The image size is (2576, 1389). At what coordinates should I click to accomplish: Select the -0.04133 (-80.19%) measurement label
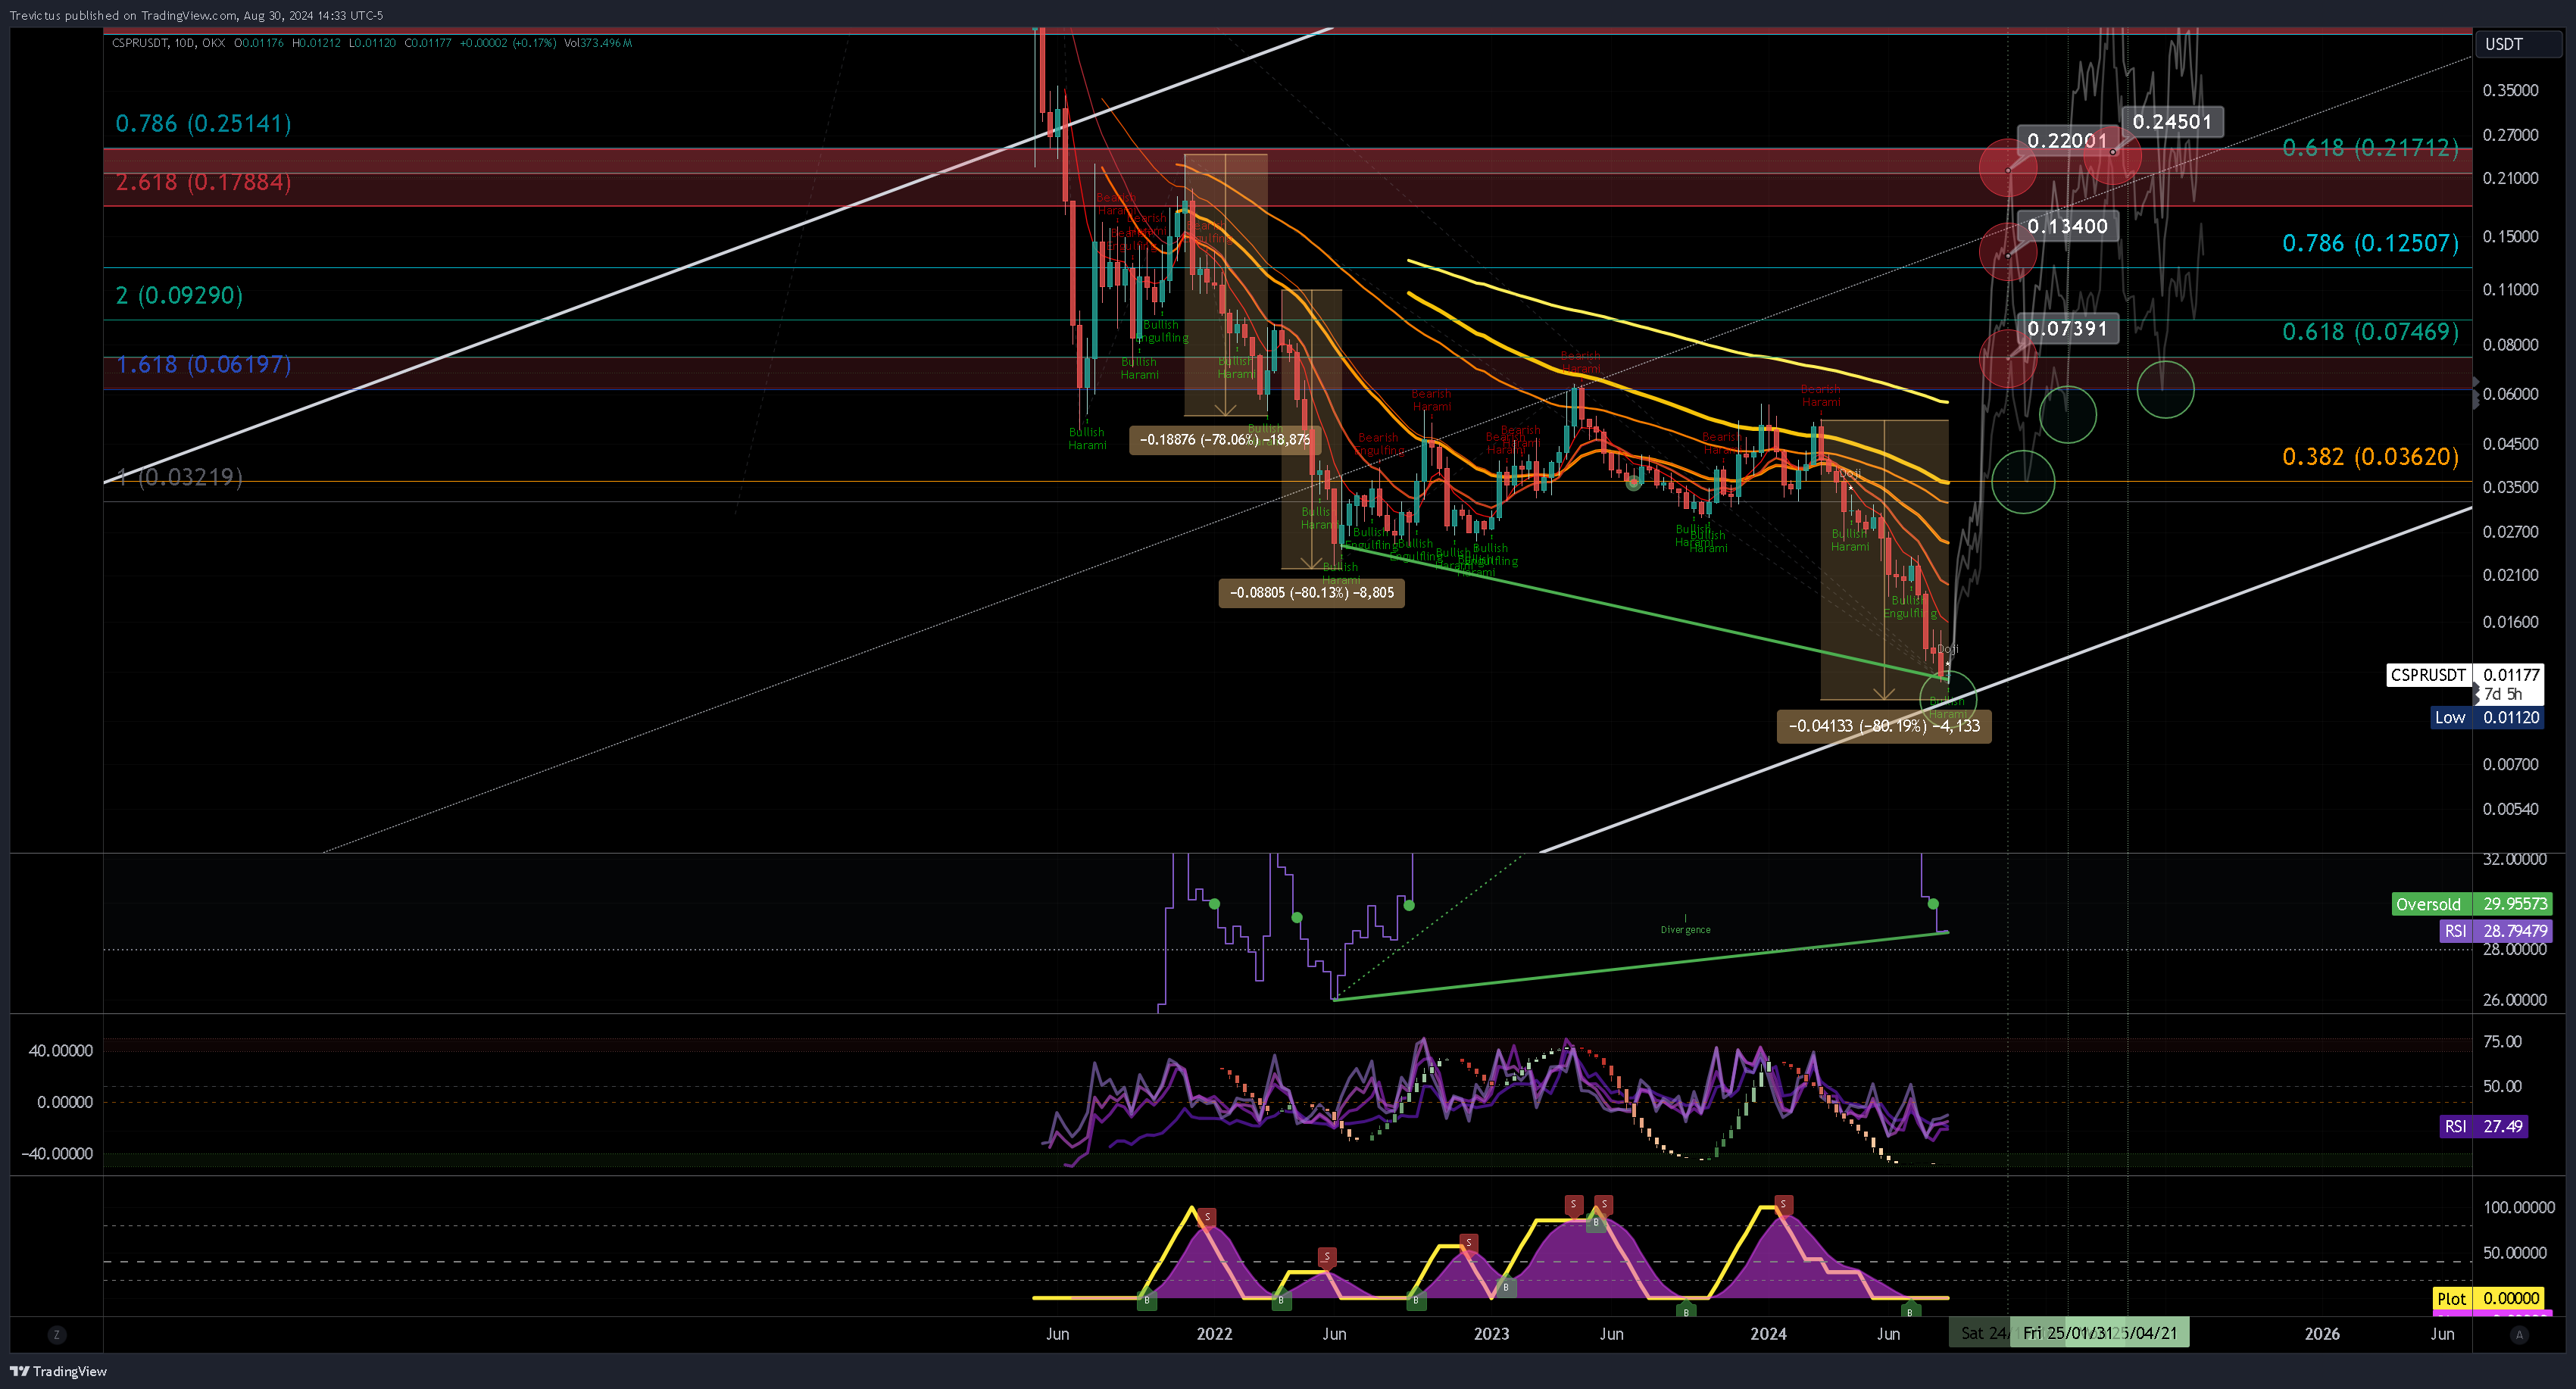[1884, 726]
